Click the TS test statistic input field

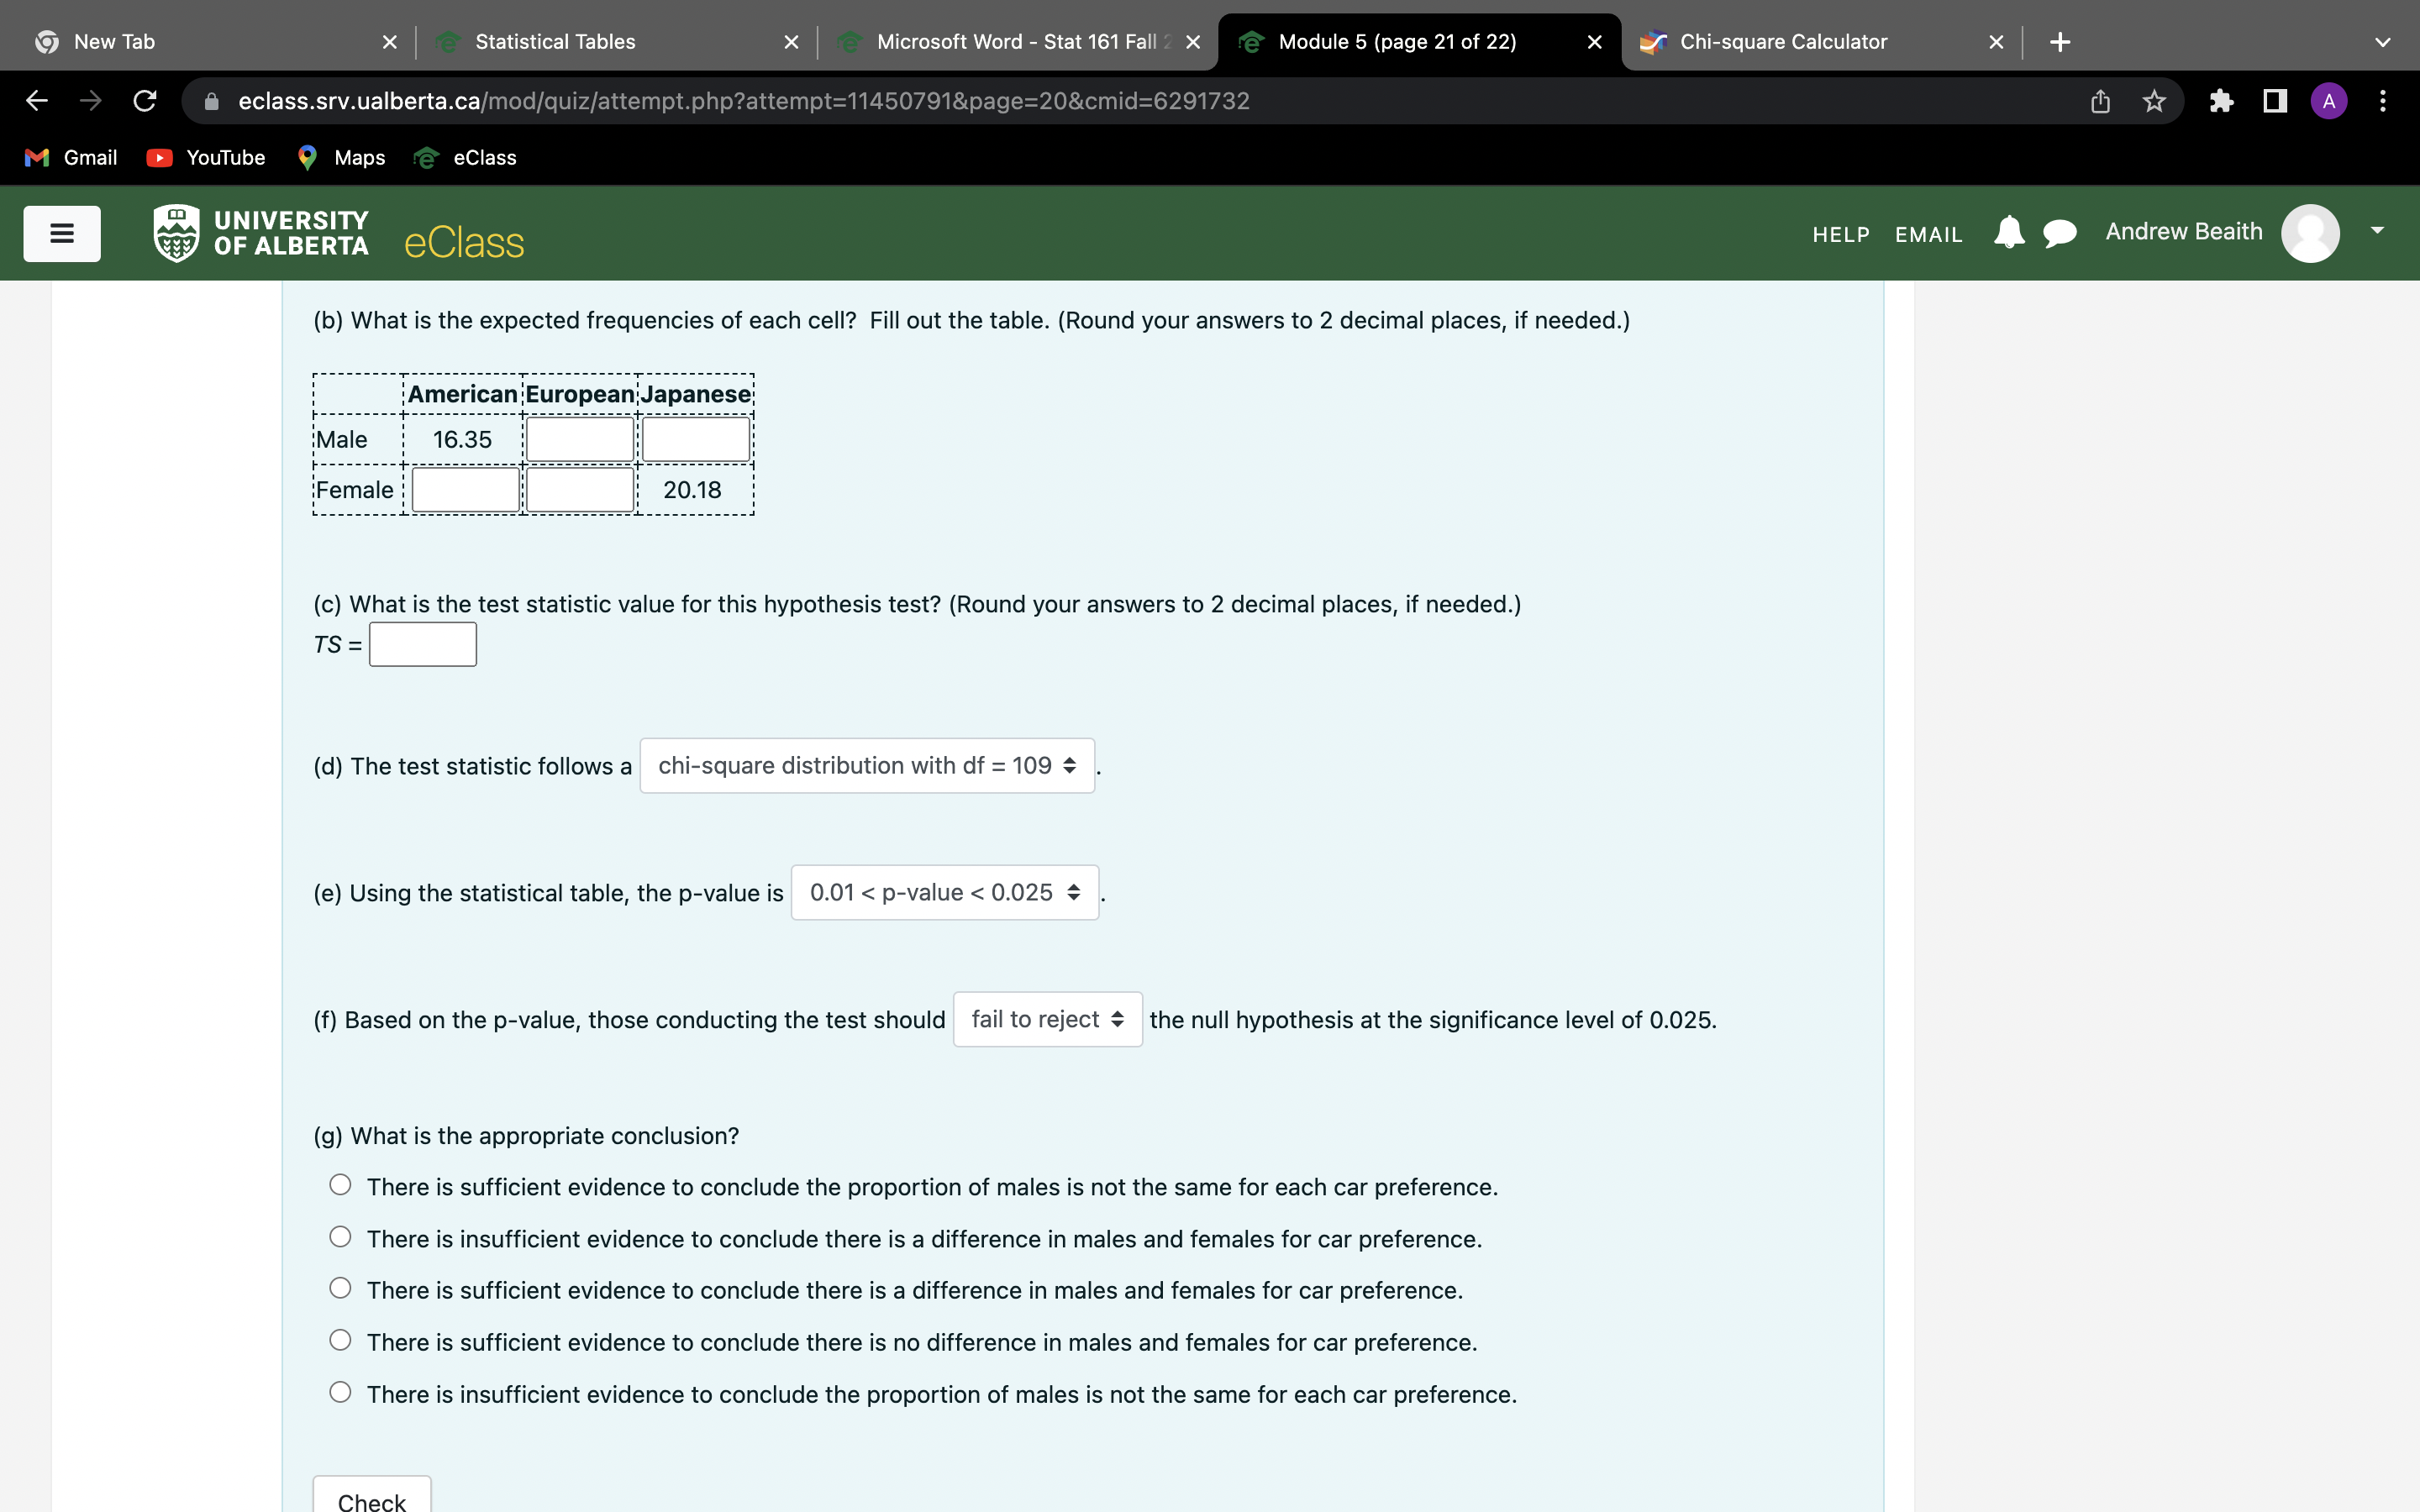423,645
